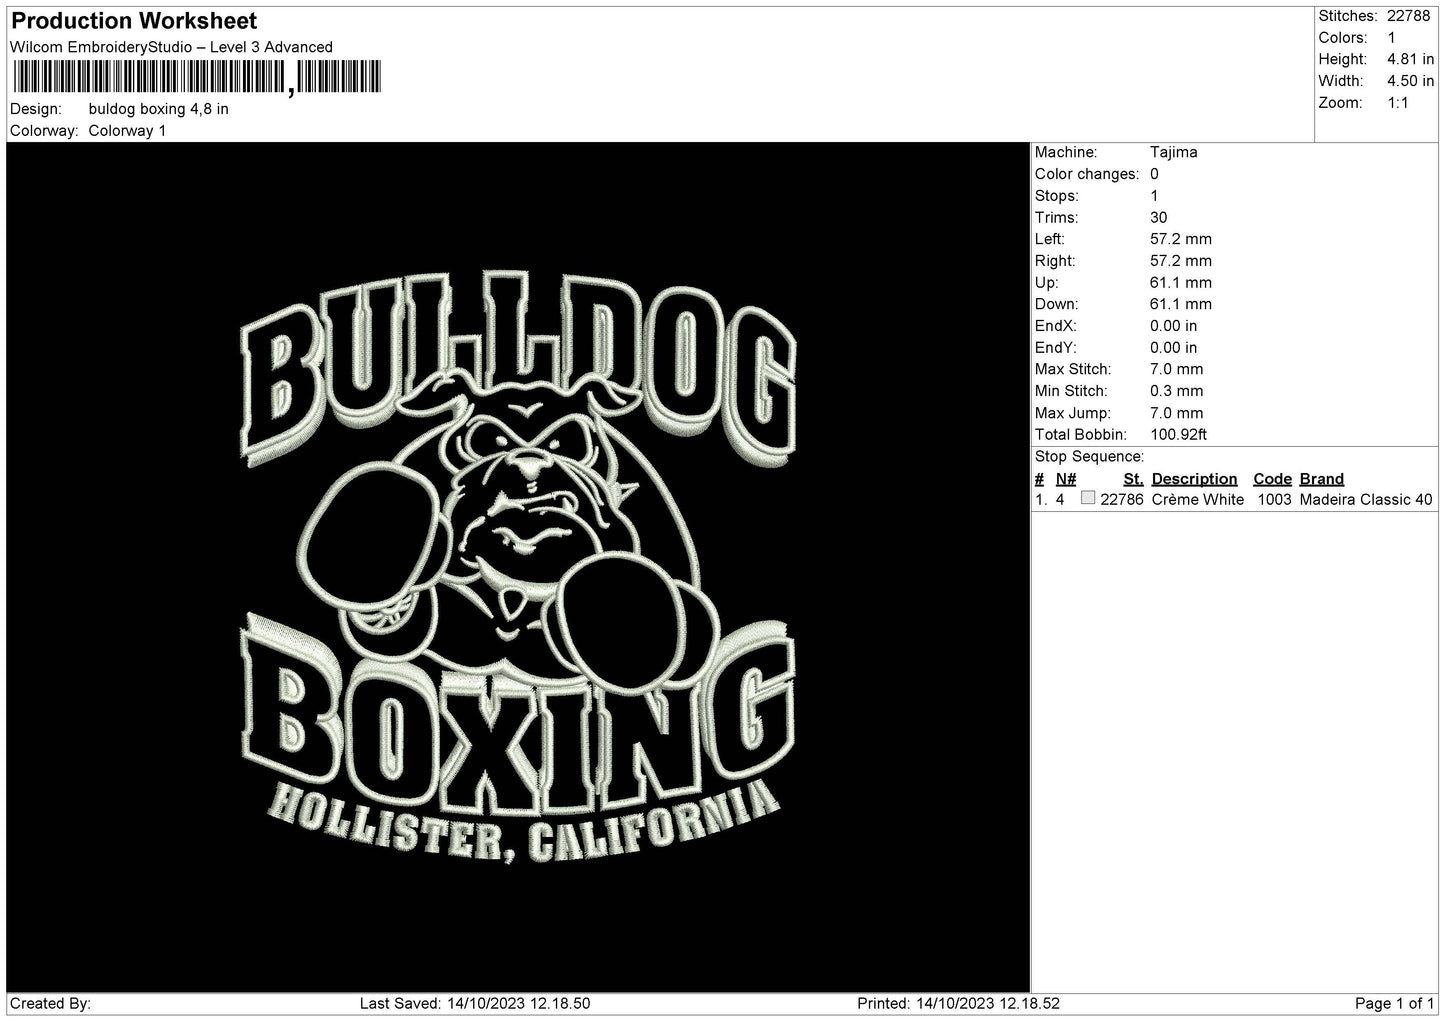Click the 'Colorway:' label

[44, 131]
